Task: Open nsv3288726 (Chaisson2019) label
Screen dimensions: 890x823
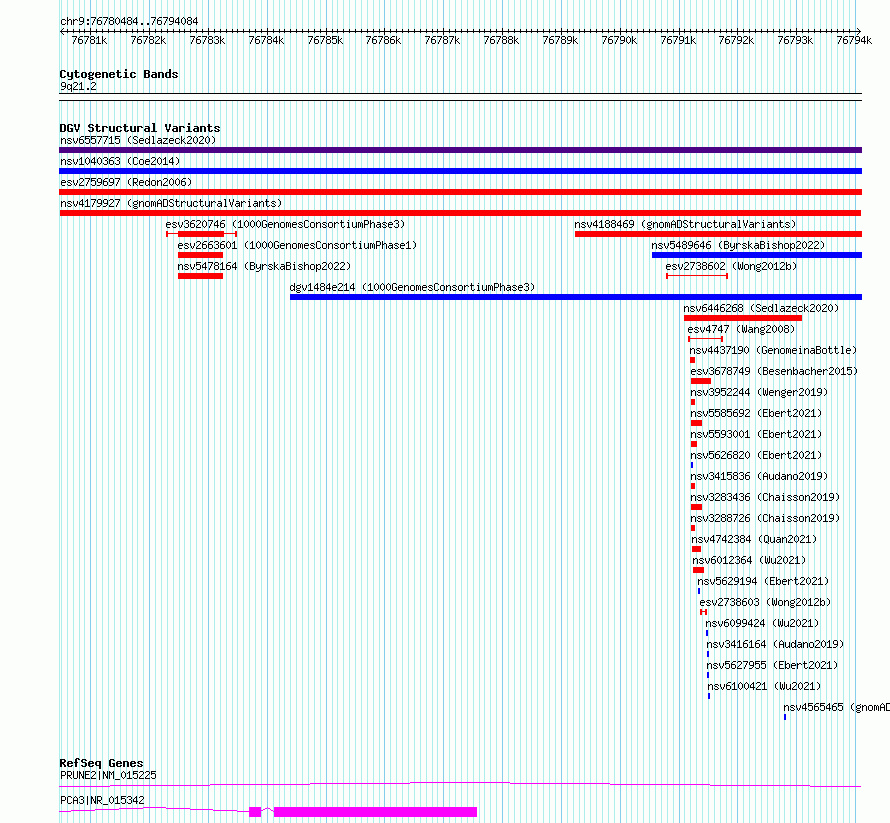Action: (765, 518)
